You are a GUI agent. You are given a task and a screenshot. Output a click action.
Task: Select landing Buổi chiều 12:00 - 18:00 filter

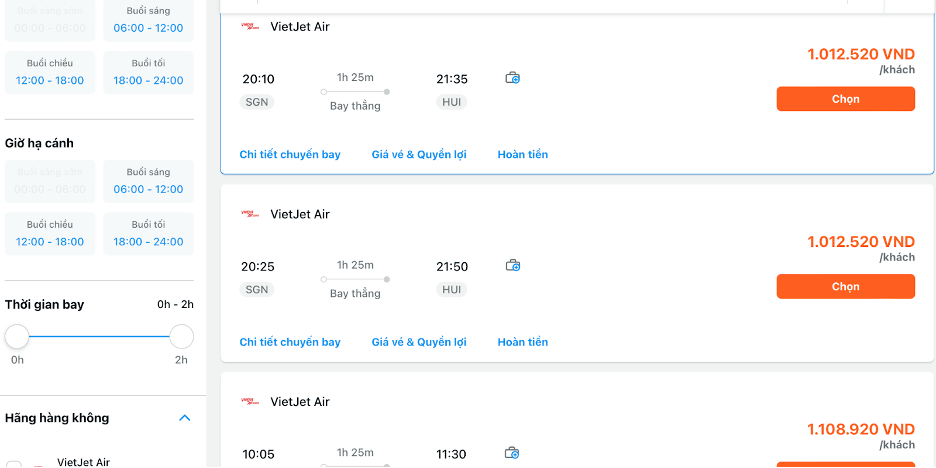(50, 234)
